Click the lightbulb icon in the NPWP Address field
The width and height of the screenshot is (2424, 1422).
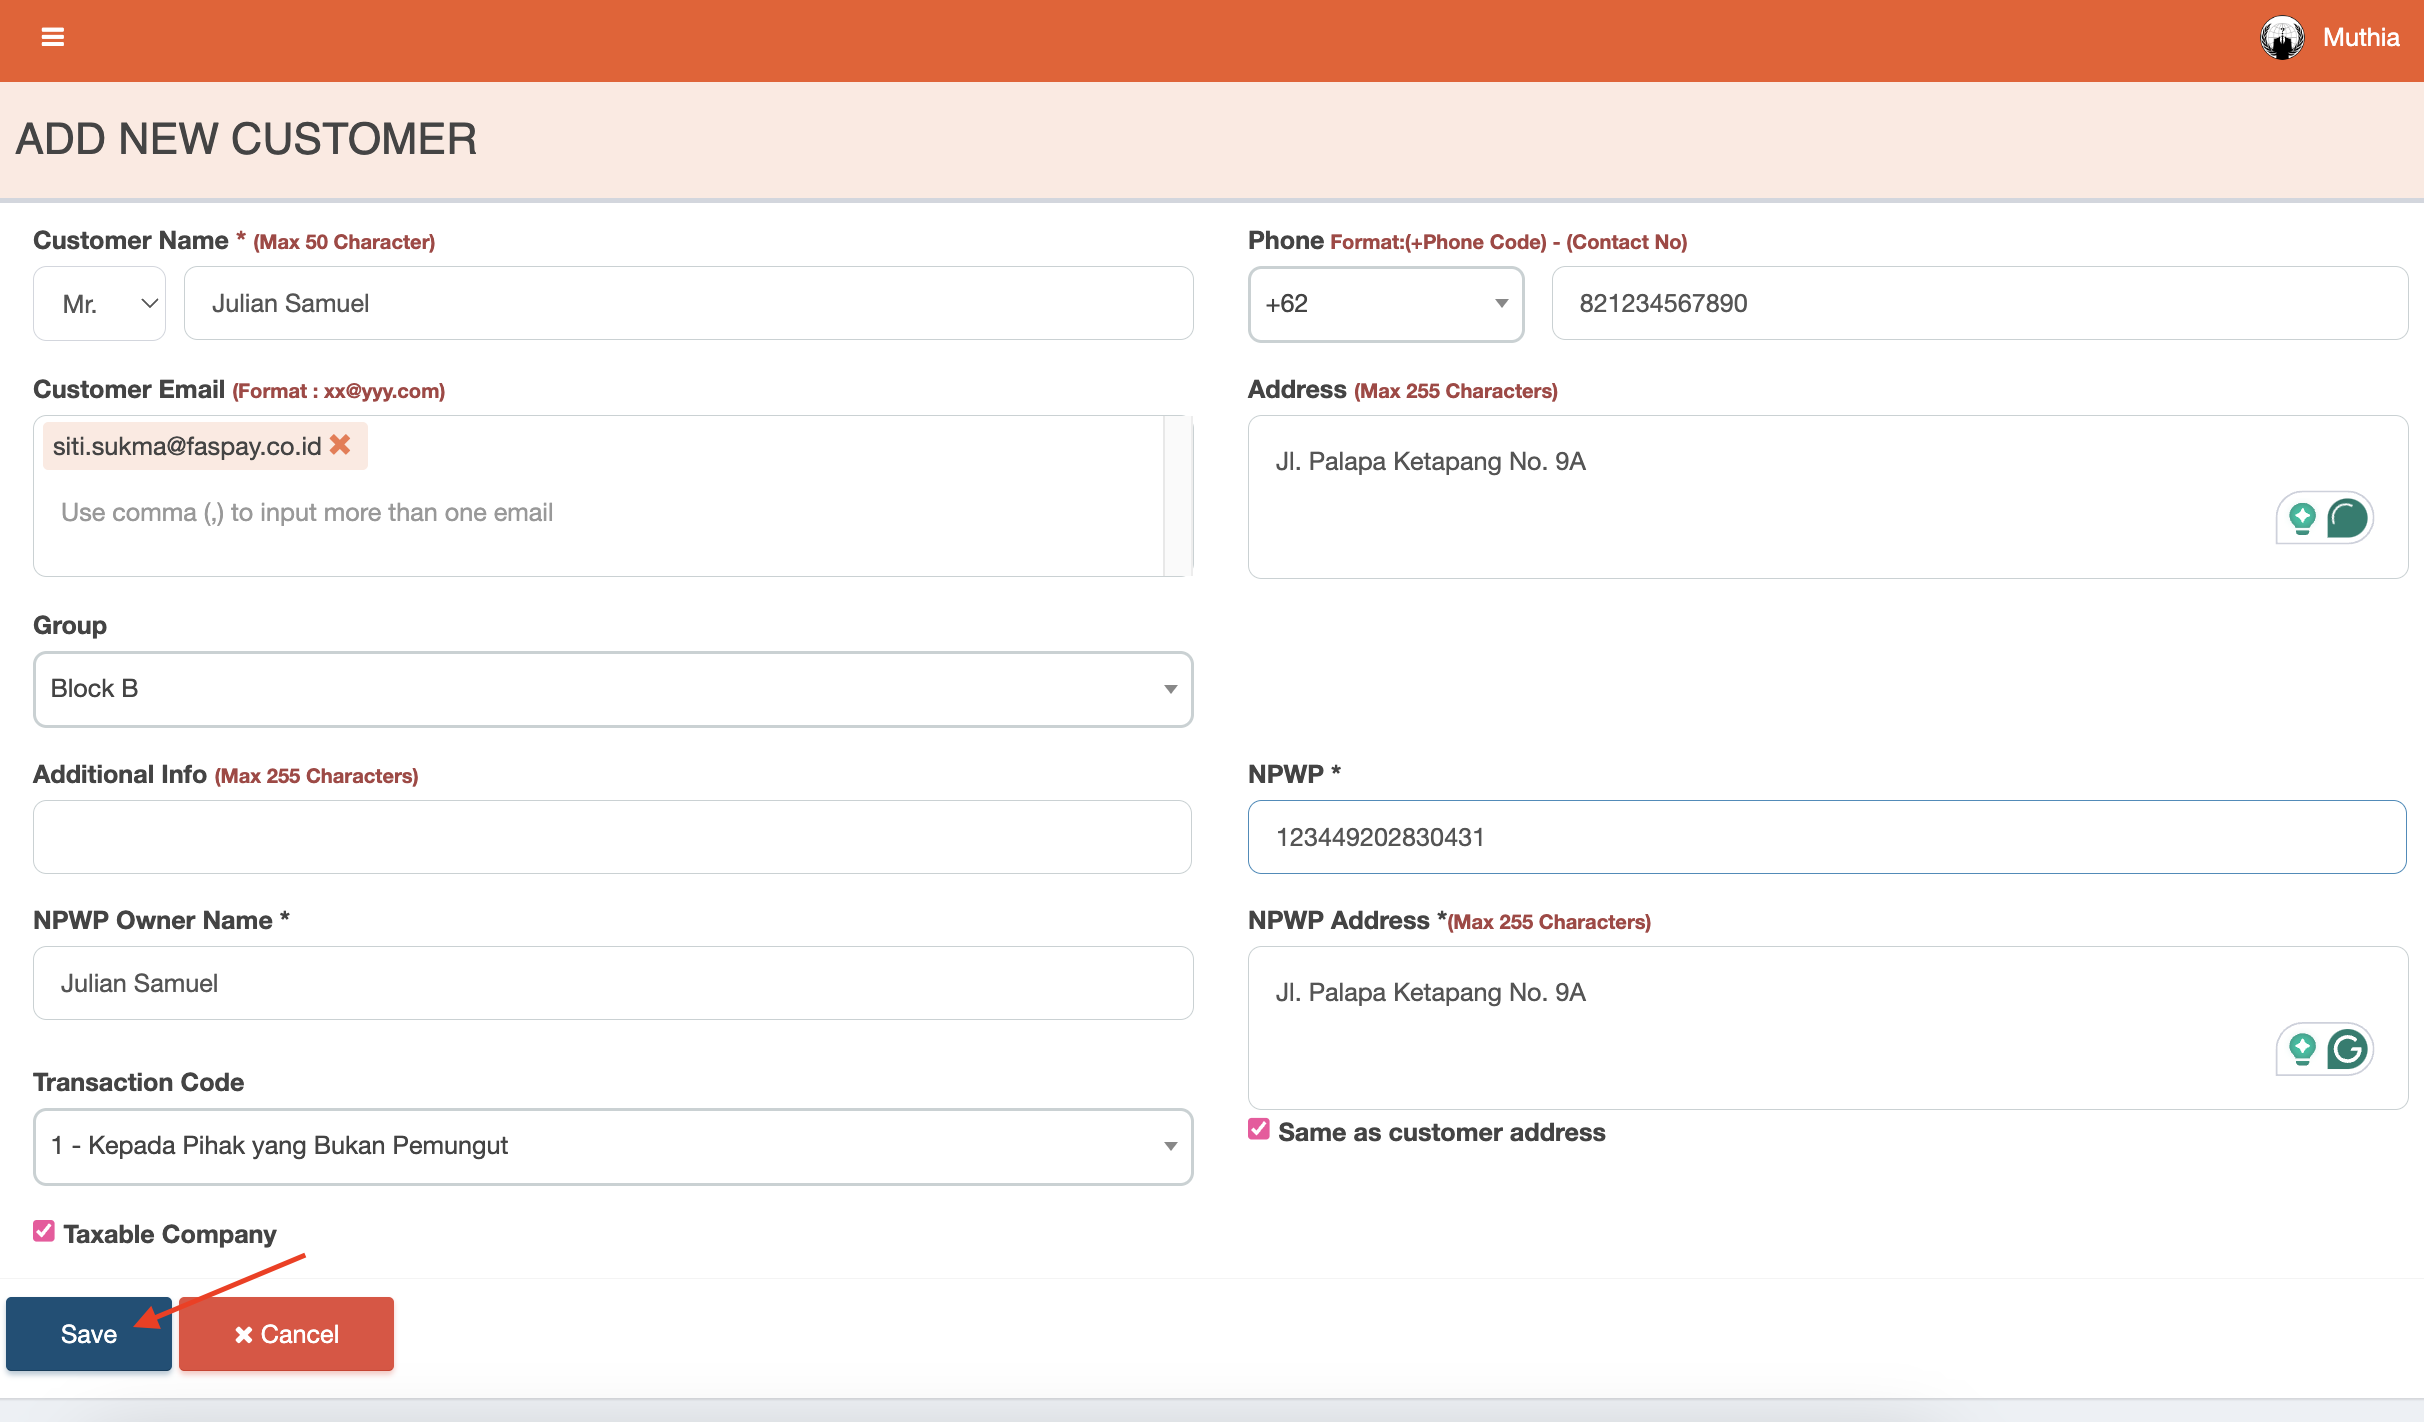click(2302, 1049)
